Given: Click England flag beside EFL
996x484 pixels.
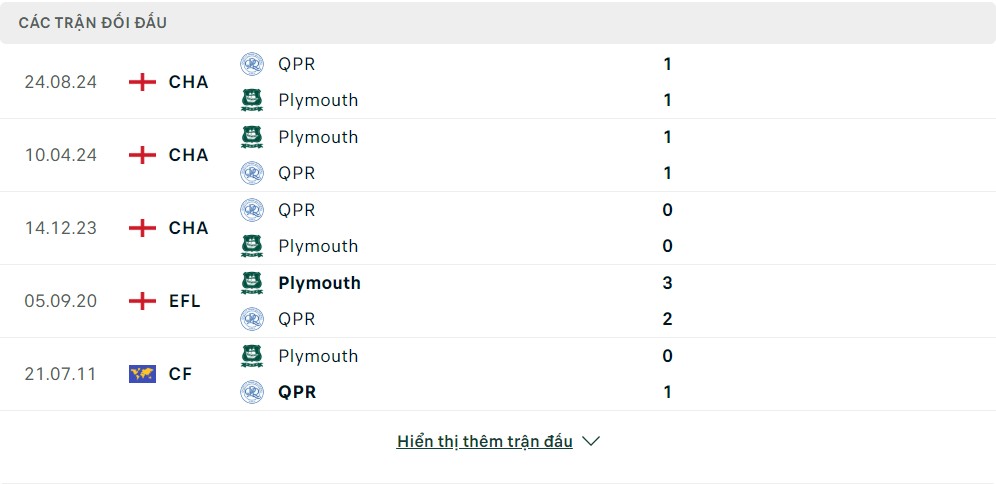Looking at the screenshot, I should pyautogui.click(x=142, y=301).
